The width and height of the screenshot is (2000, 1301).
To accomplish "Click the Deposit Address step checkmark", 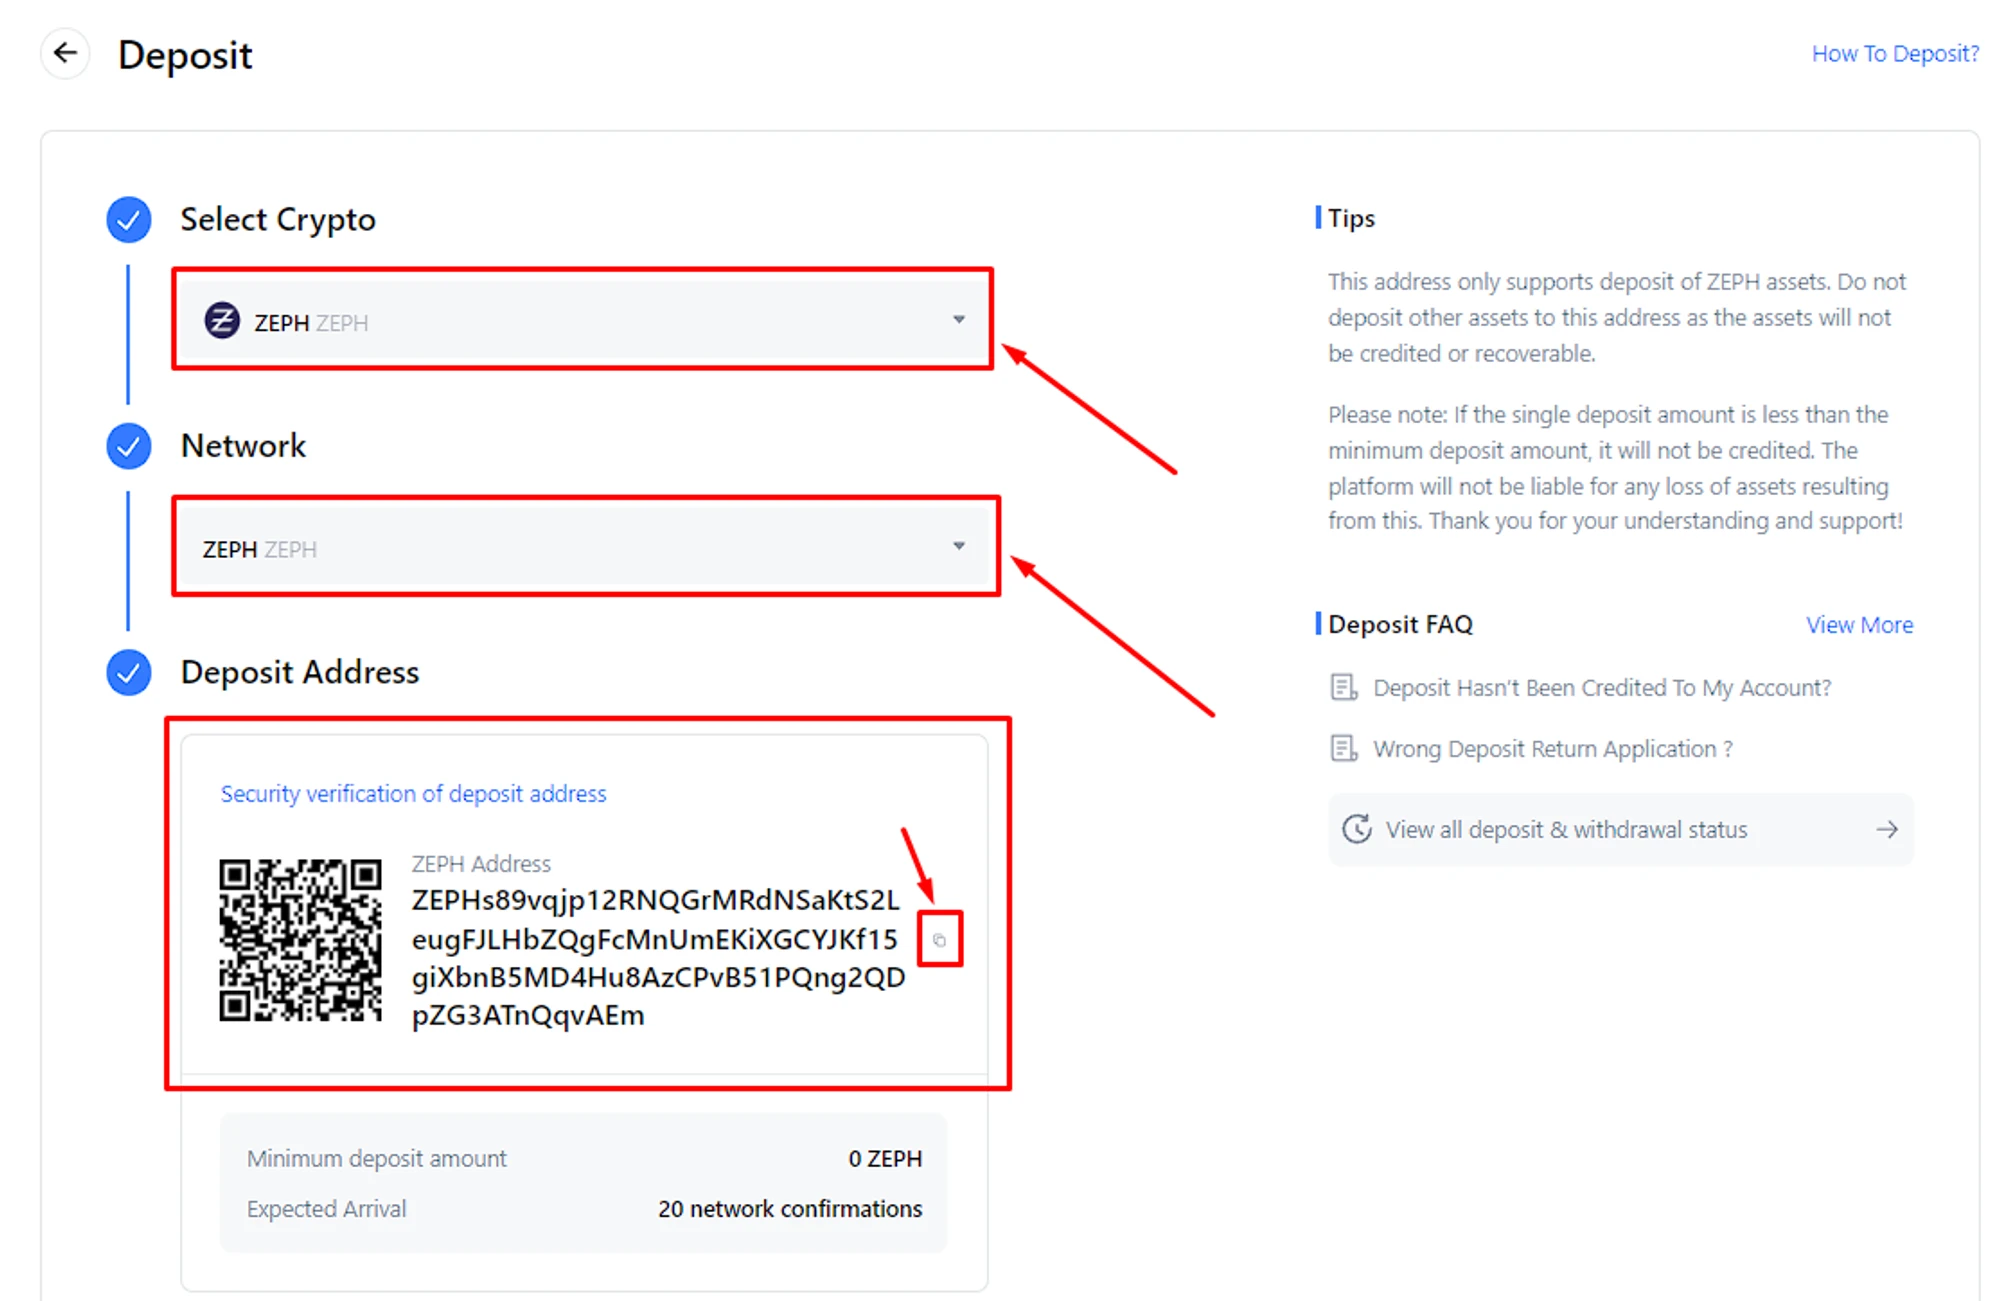I will click(x=129, y=673).
